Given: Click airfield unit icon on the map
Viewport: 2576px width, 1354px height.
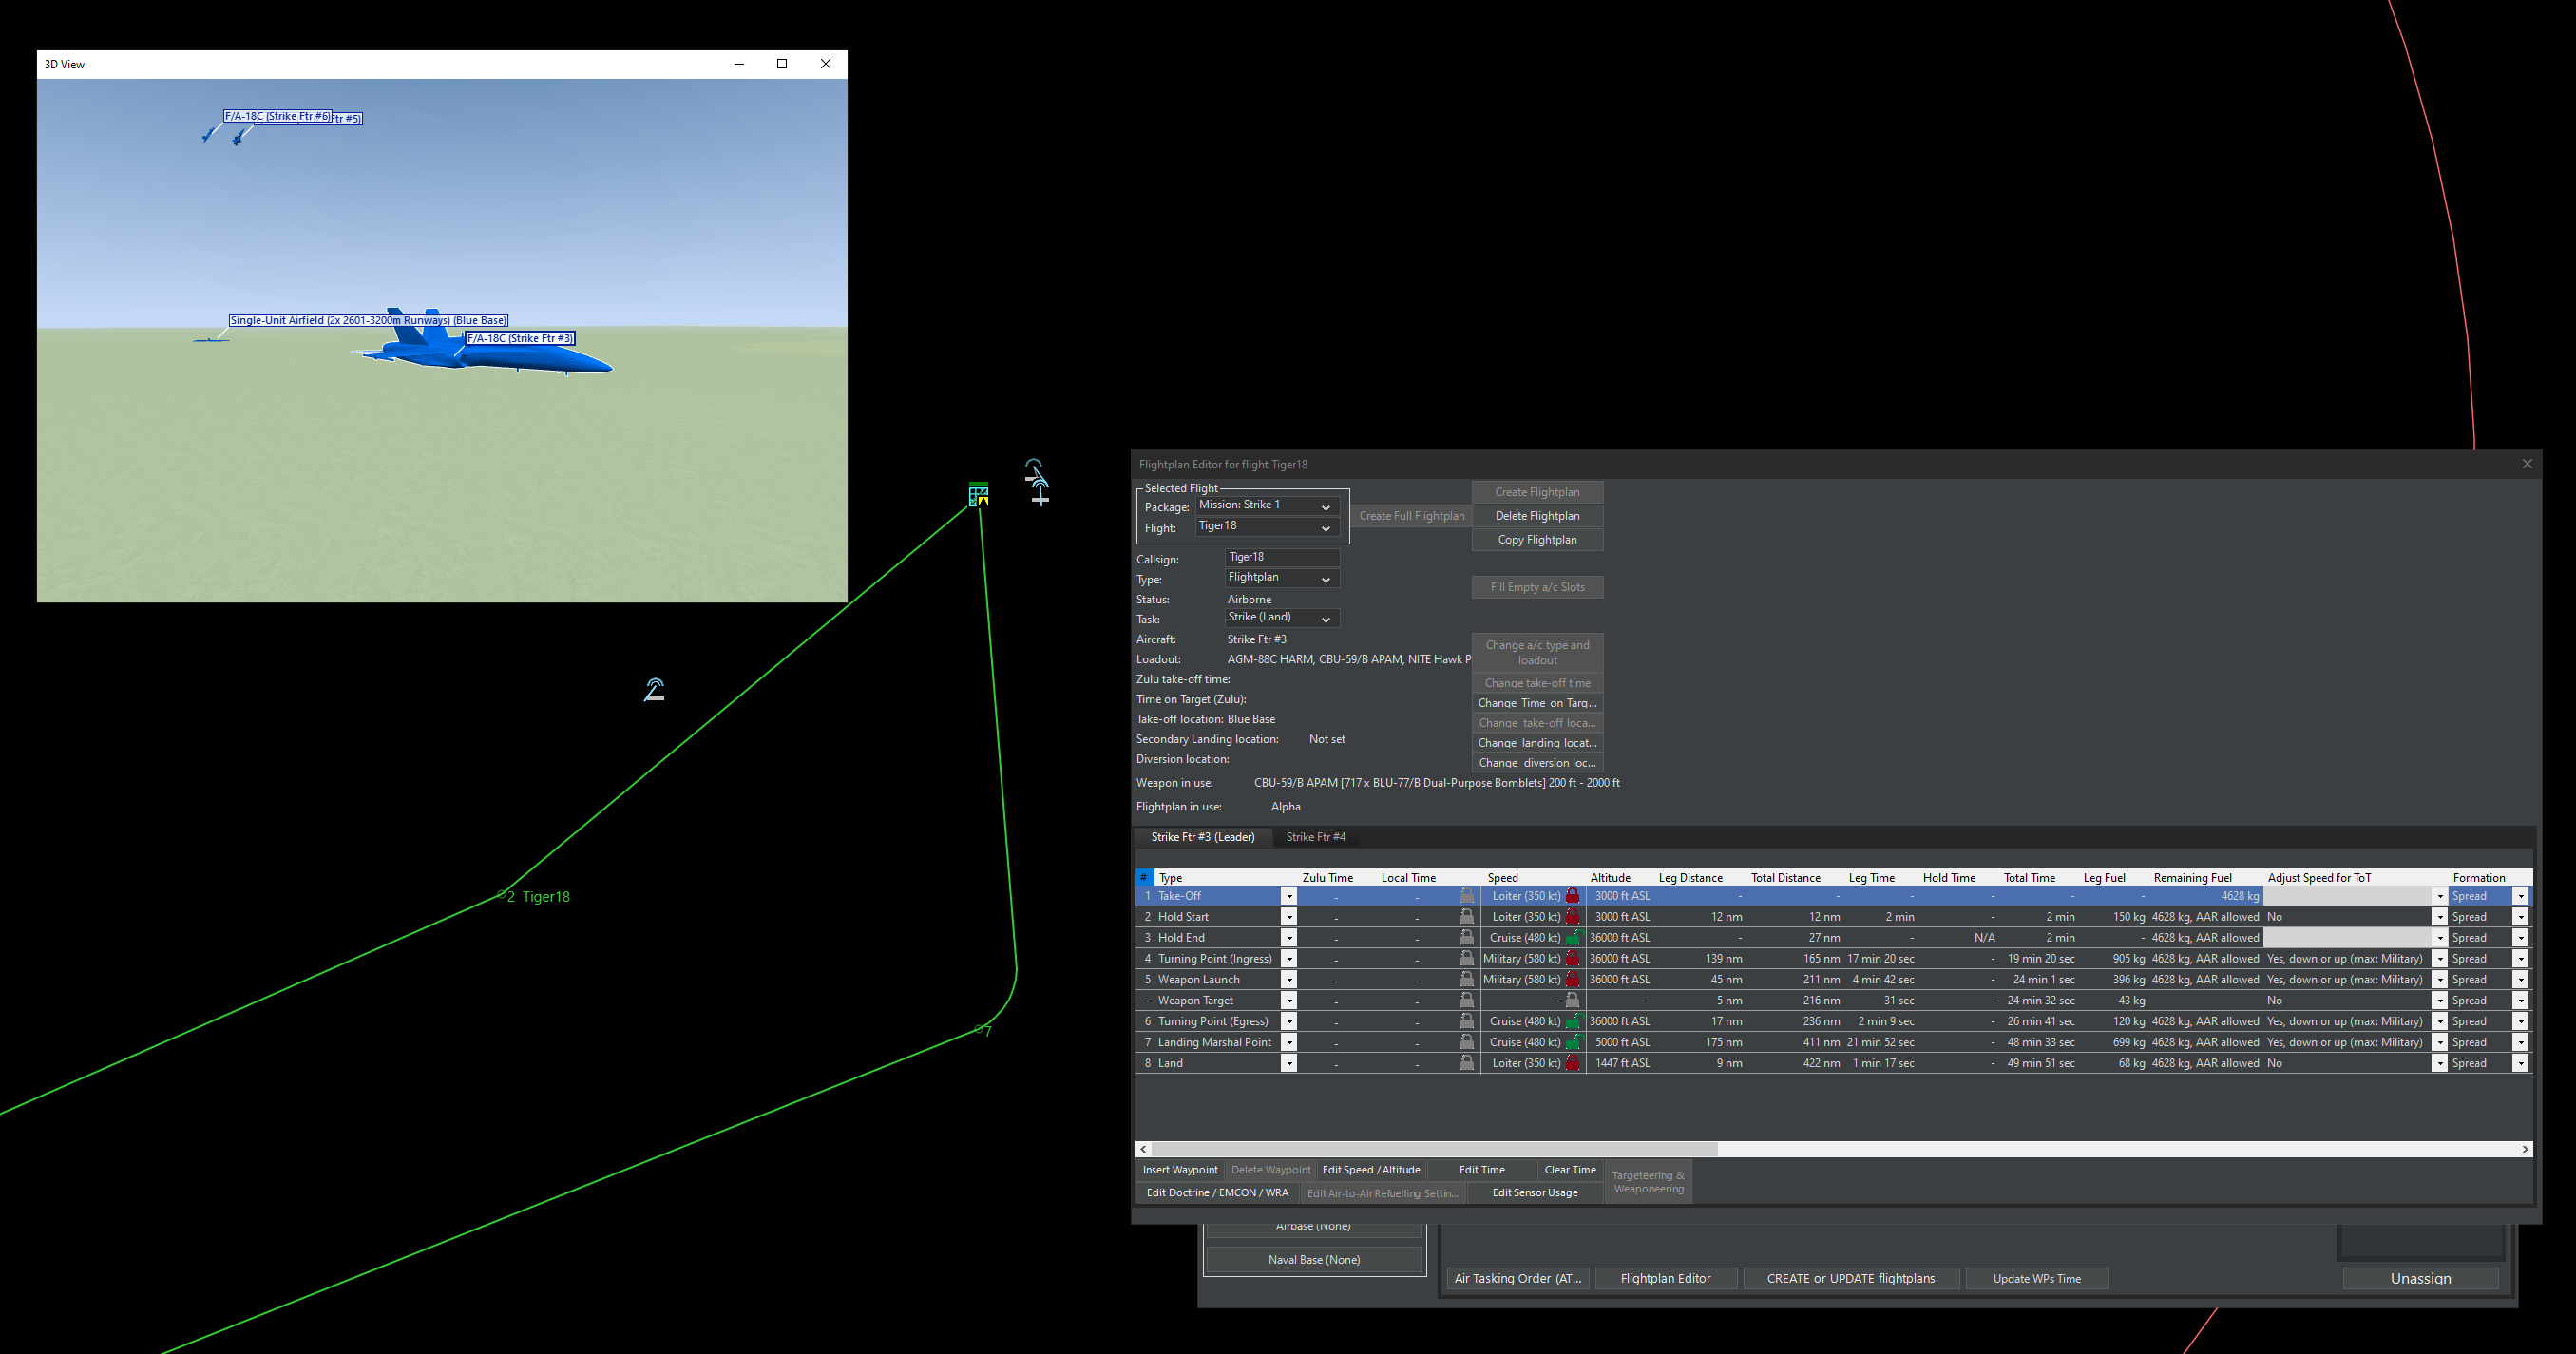Looking at the screenshot, I should tap(979, 495).
